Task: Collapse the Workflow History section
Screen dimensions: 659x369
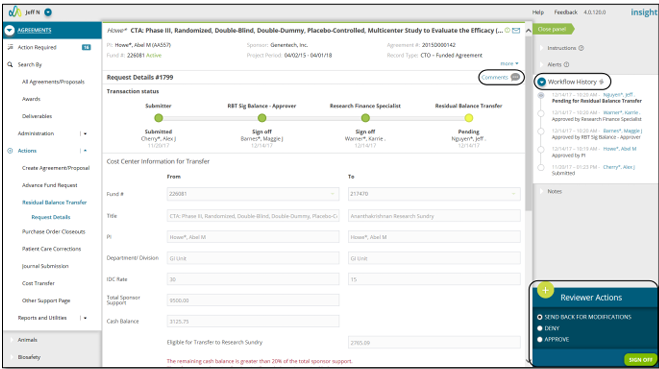Action: tap(541, 82)
